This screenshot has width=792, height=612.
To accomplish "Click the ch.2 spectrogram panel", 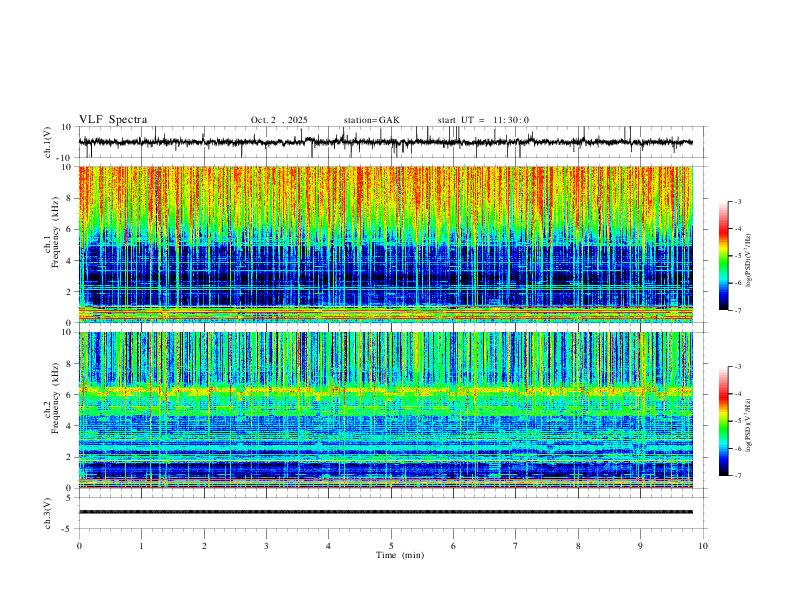I will click(x=386, y=410).
